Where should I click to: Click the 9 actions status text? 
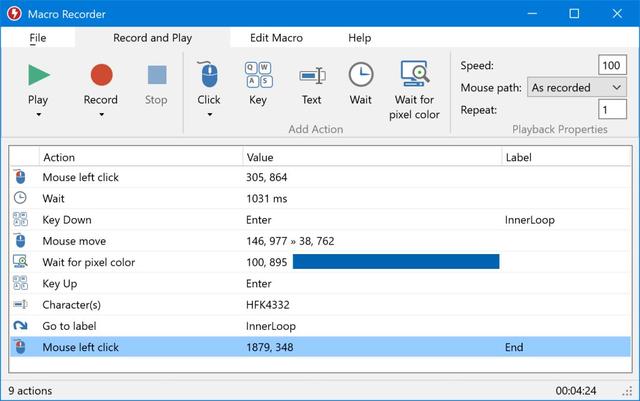tap(30, 391)
